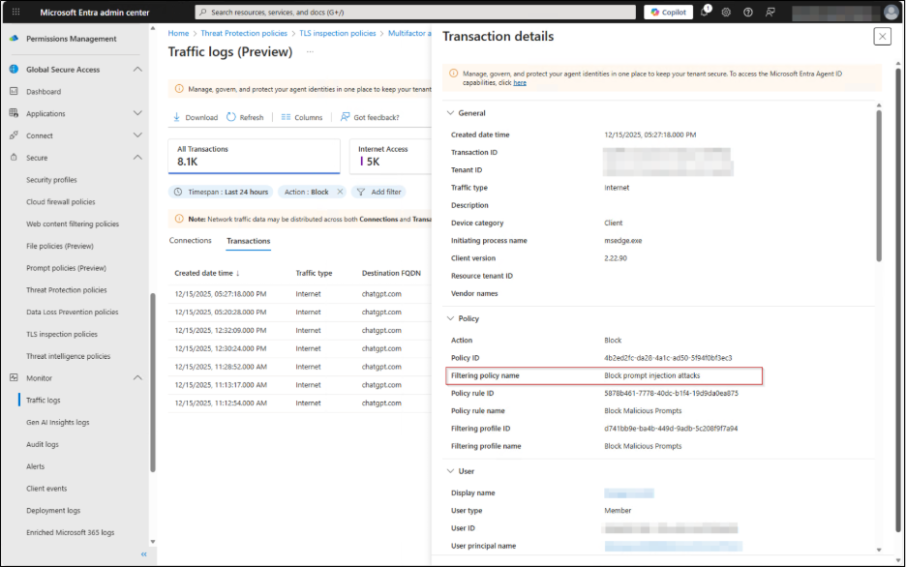This screenshot has width=906, height=567.
Task: Collapse the General section
Action: pos(451,113)
